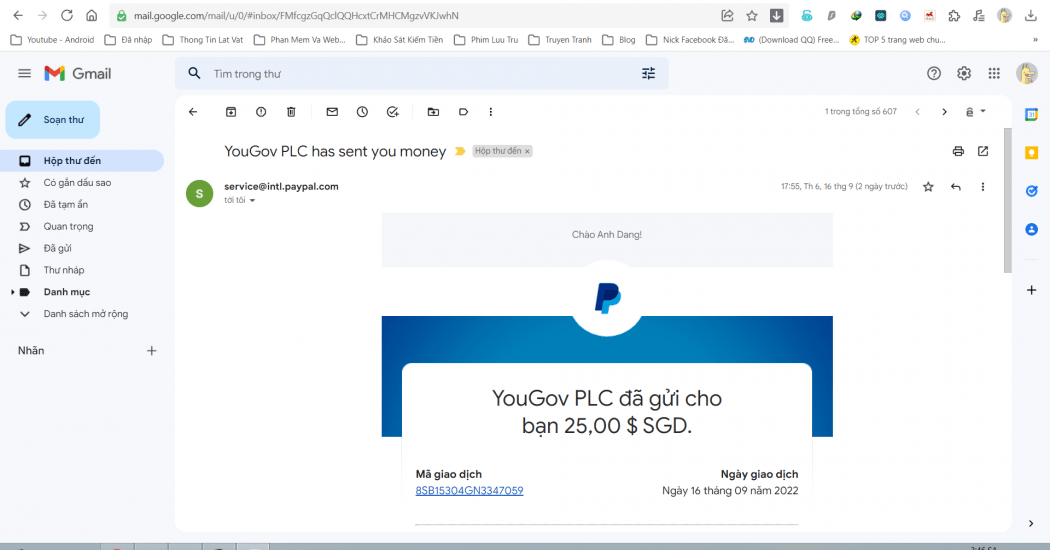Open Hộp thư đến folder
1050x550 pixels.
[82, 161]
